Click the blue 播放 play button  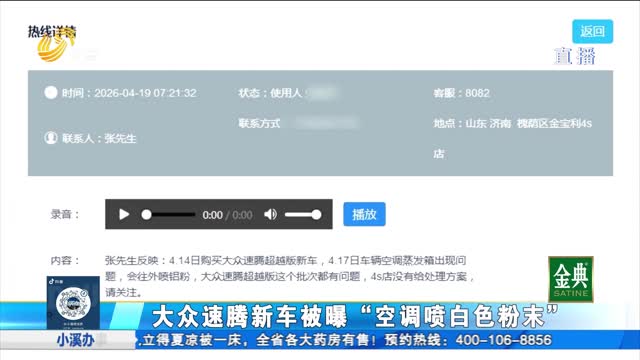click(x=364, y=214)
